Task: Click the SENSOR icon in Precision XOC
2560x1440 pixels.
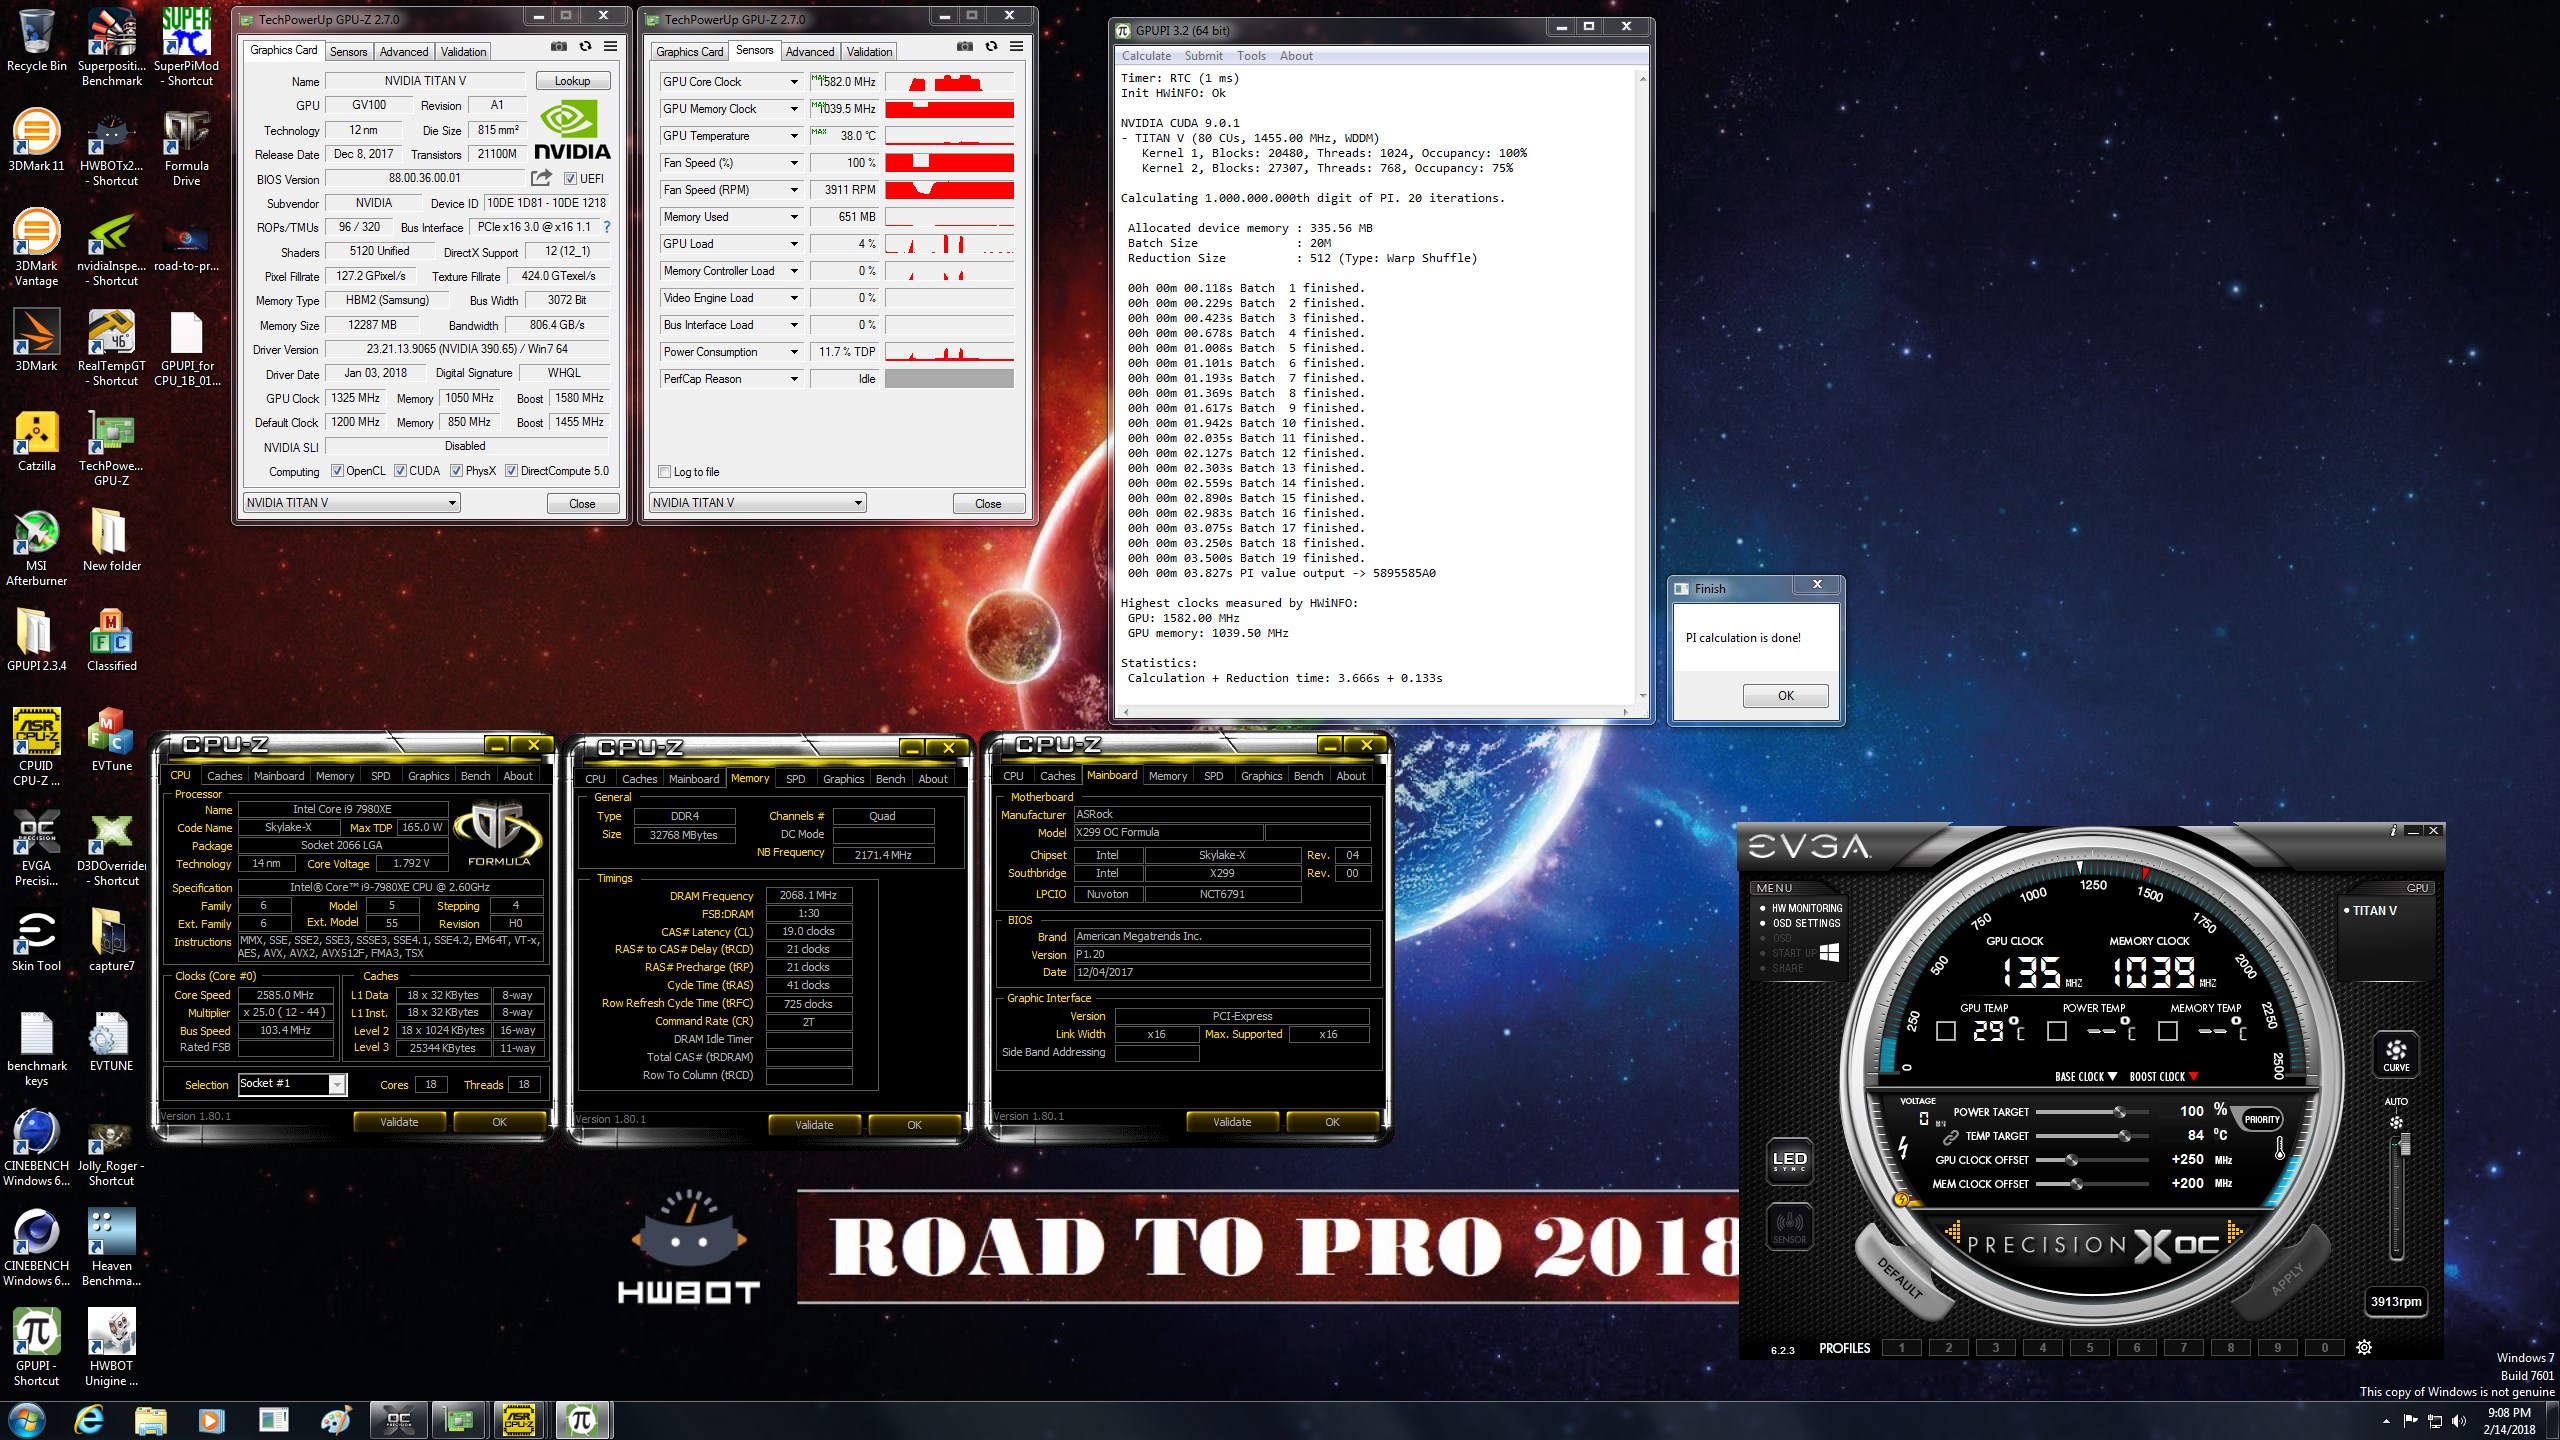Action: 1789,1227
